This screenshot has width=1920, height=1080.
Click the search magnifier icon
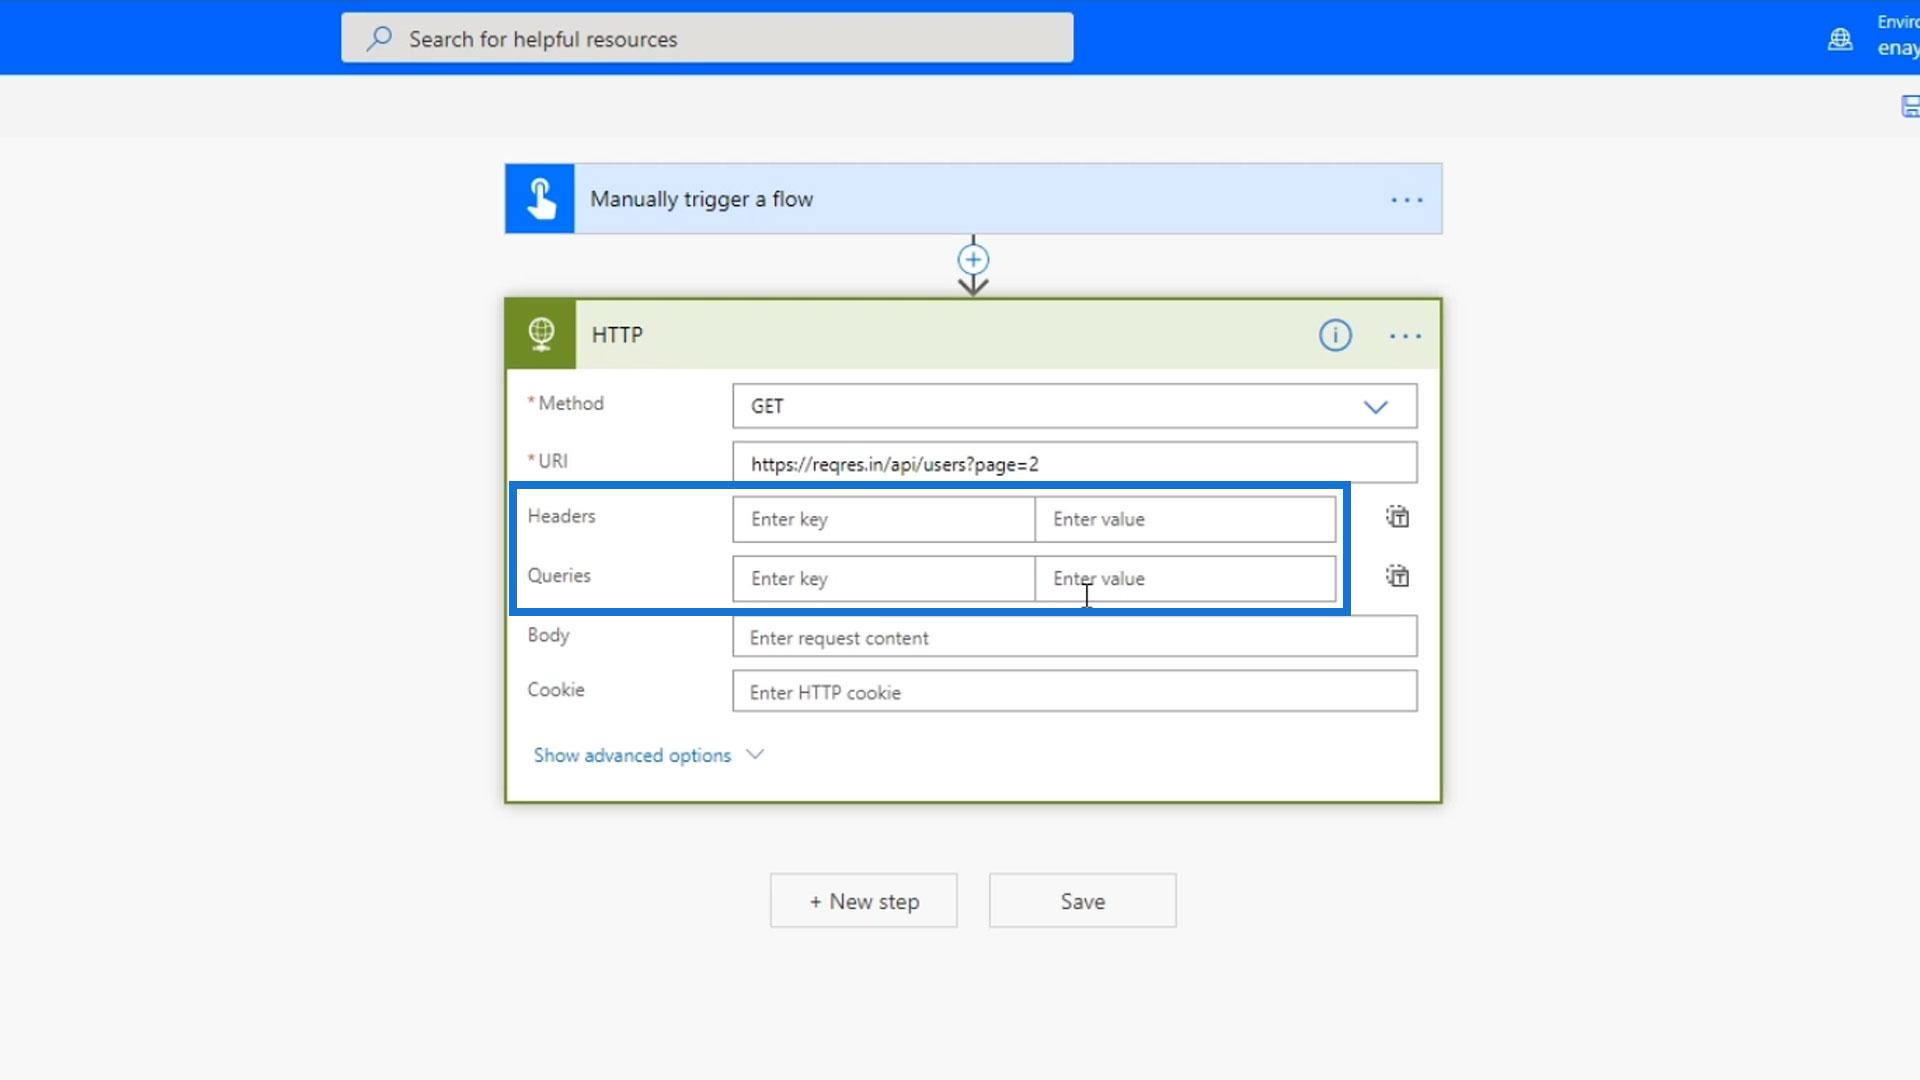(x=379, y=39)
